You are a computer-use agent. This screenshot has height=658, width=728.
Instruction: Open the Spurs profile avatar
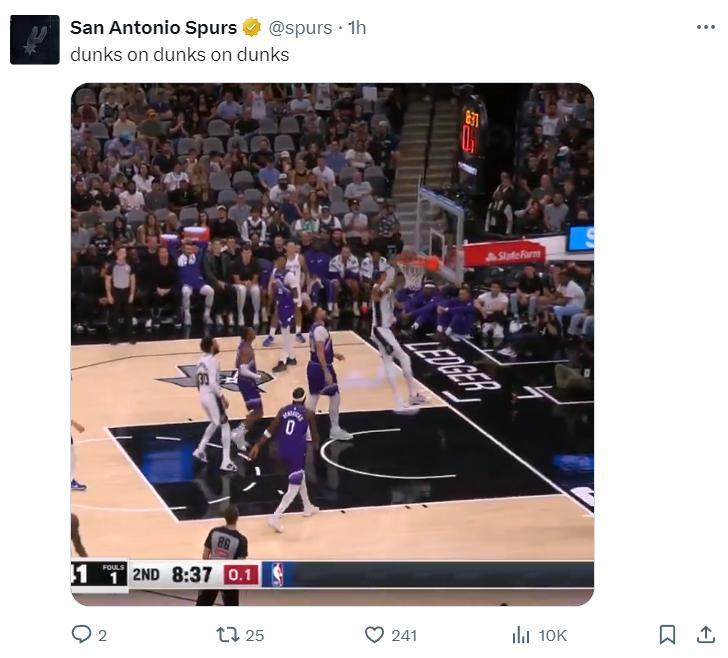(x=35, y=40)
